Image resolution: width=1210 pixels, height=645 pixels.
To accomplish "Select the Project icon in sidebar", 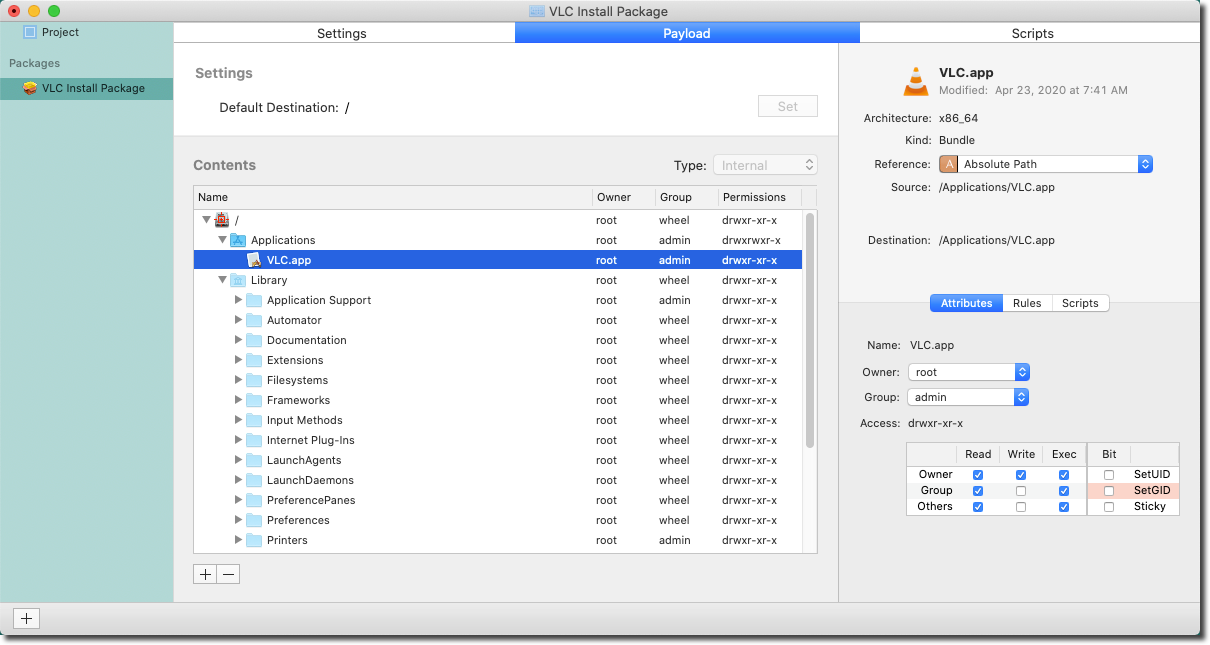I will [x=30, y=32].
